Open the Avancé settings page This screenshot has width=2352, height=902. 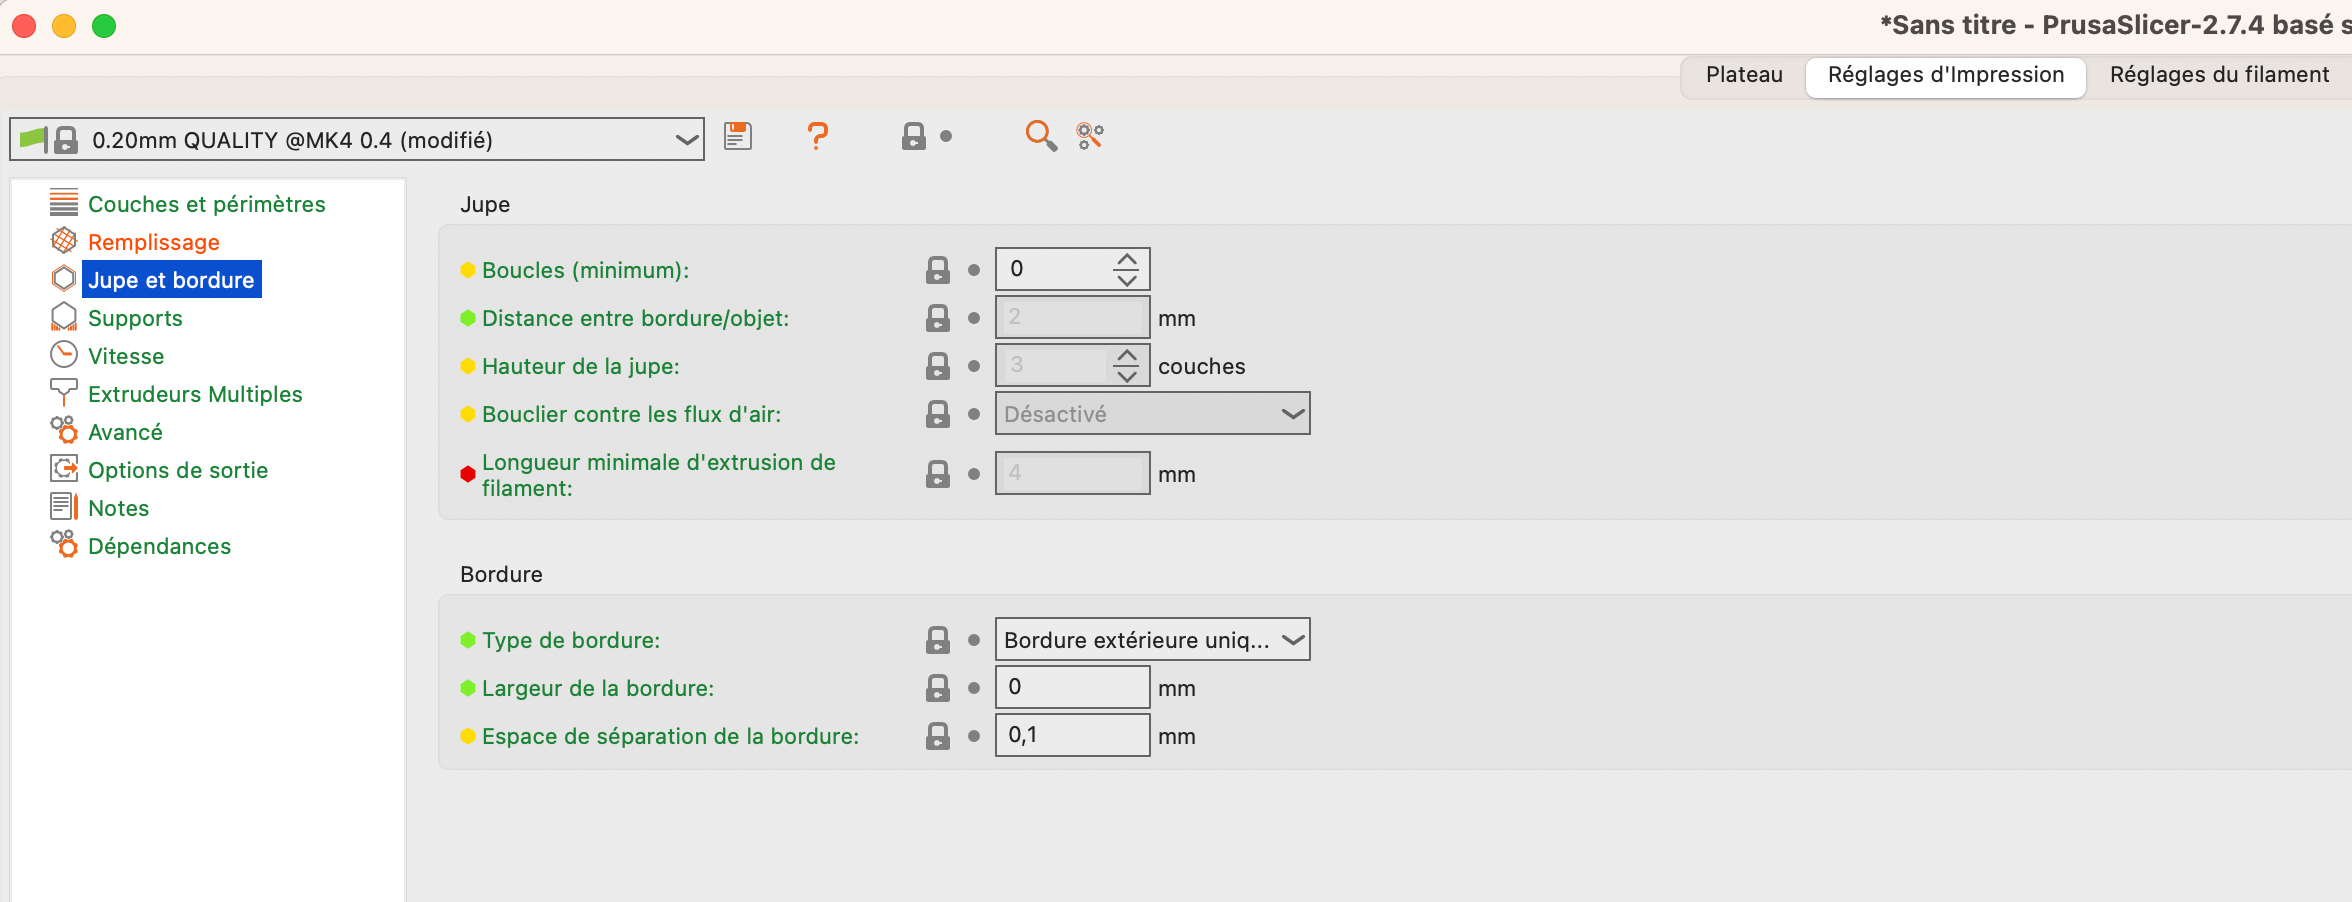tap(125, 432)
